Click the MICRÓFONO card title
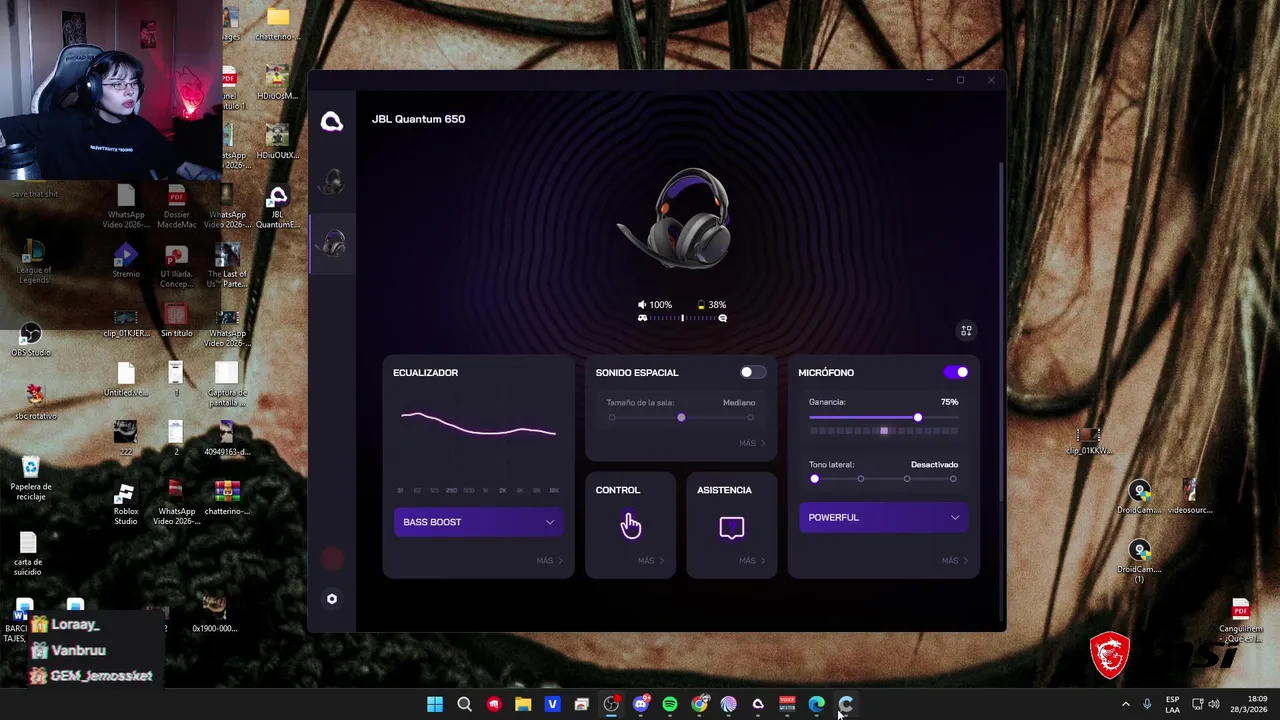This screenshot has height=720, width=1280. (x=826, y=372)
